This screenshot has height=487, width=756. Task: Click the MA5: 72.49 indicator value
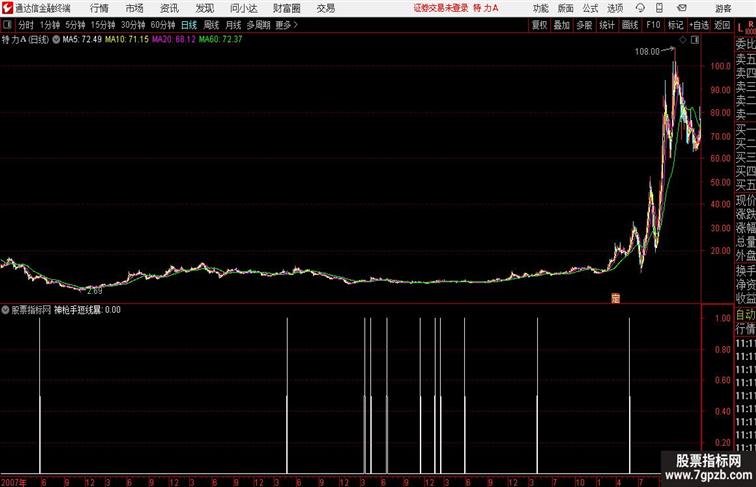[82, 40]
